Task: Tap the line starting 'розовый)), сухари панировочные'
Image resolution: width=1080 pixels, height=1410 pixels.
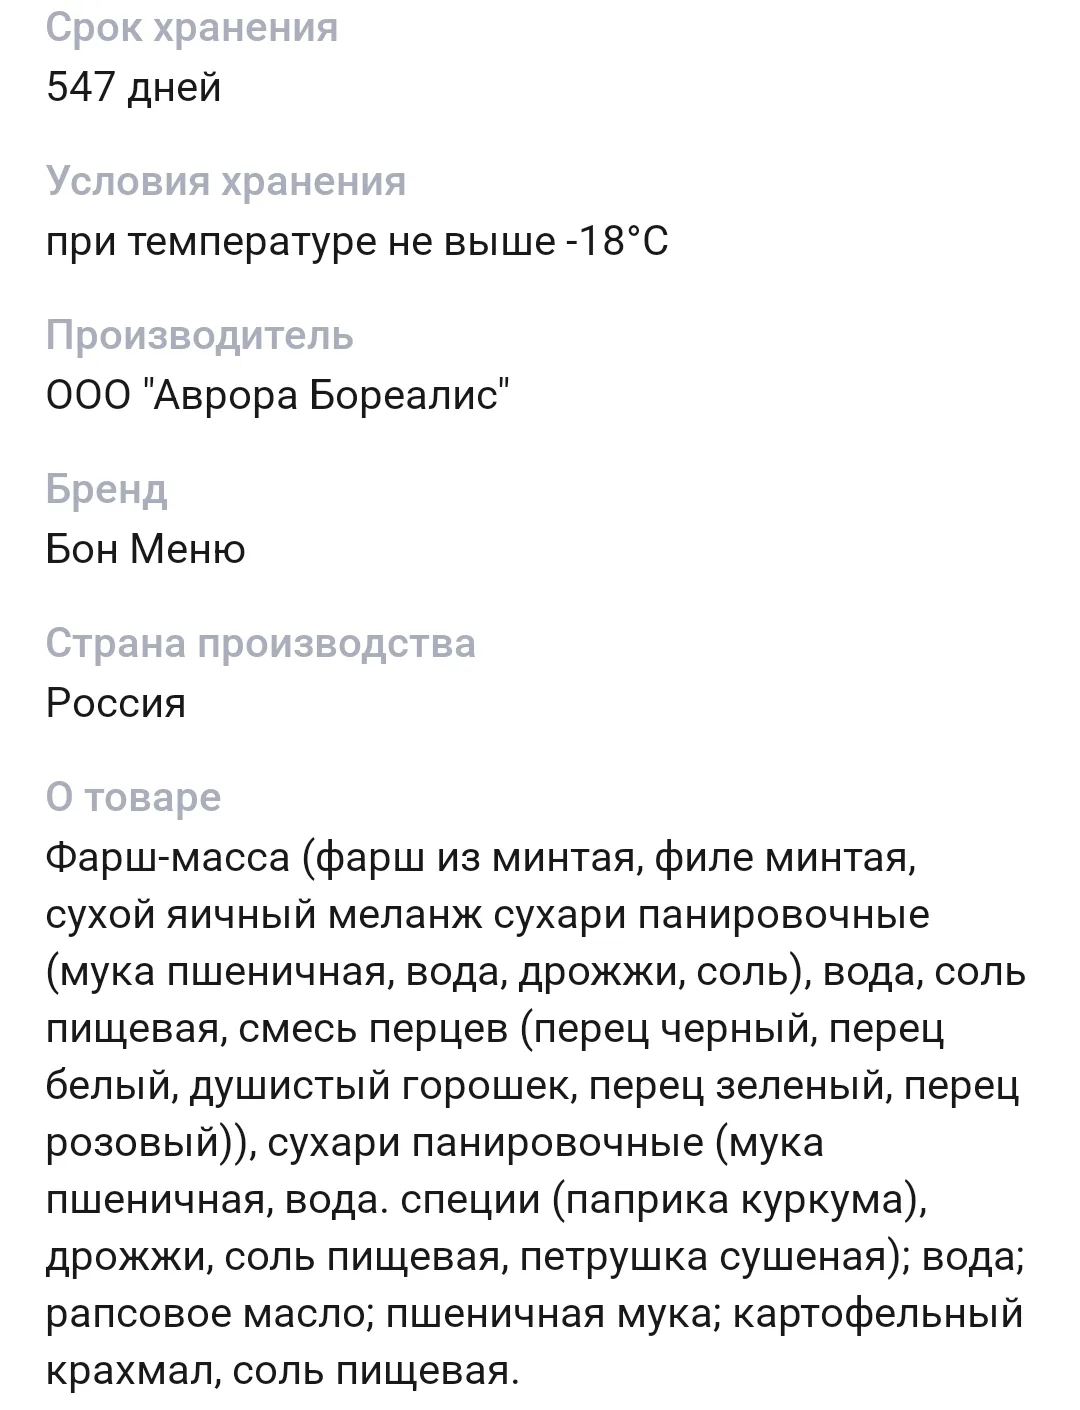Action: coord(435,1143)
